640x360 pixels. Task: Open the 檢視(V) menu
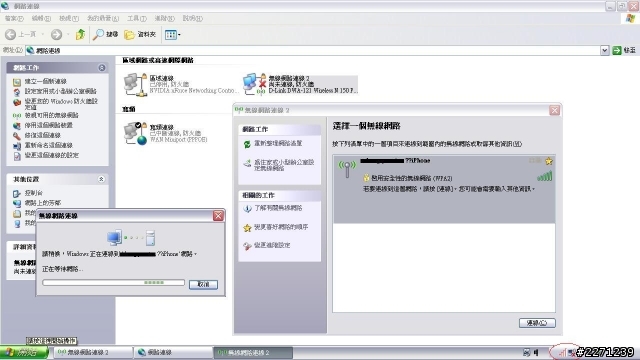(x=69, y=18)
